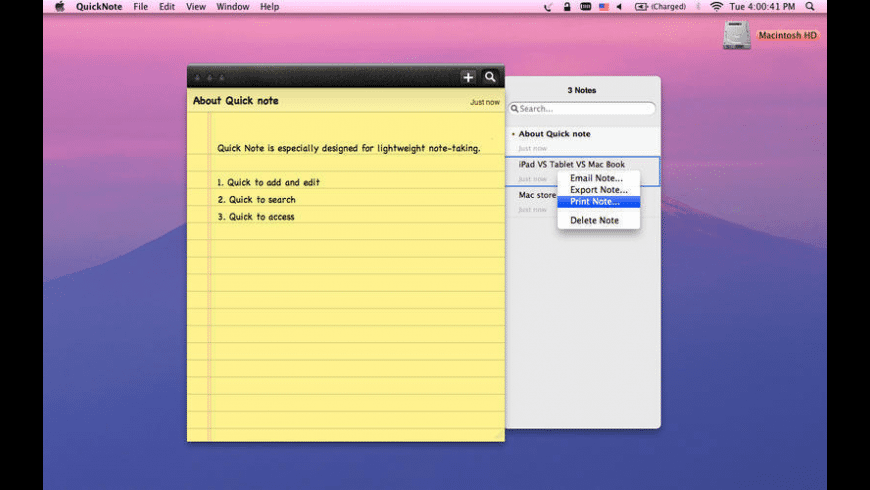Viewport: 870px width, 490px height.
Task: Click the padlock icon in menu bar
Action: [x=566, y=7]
